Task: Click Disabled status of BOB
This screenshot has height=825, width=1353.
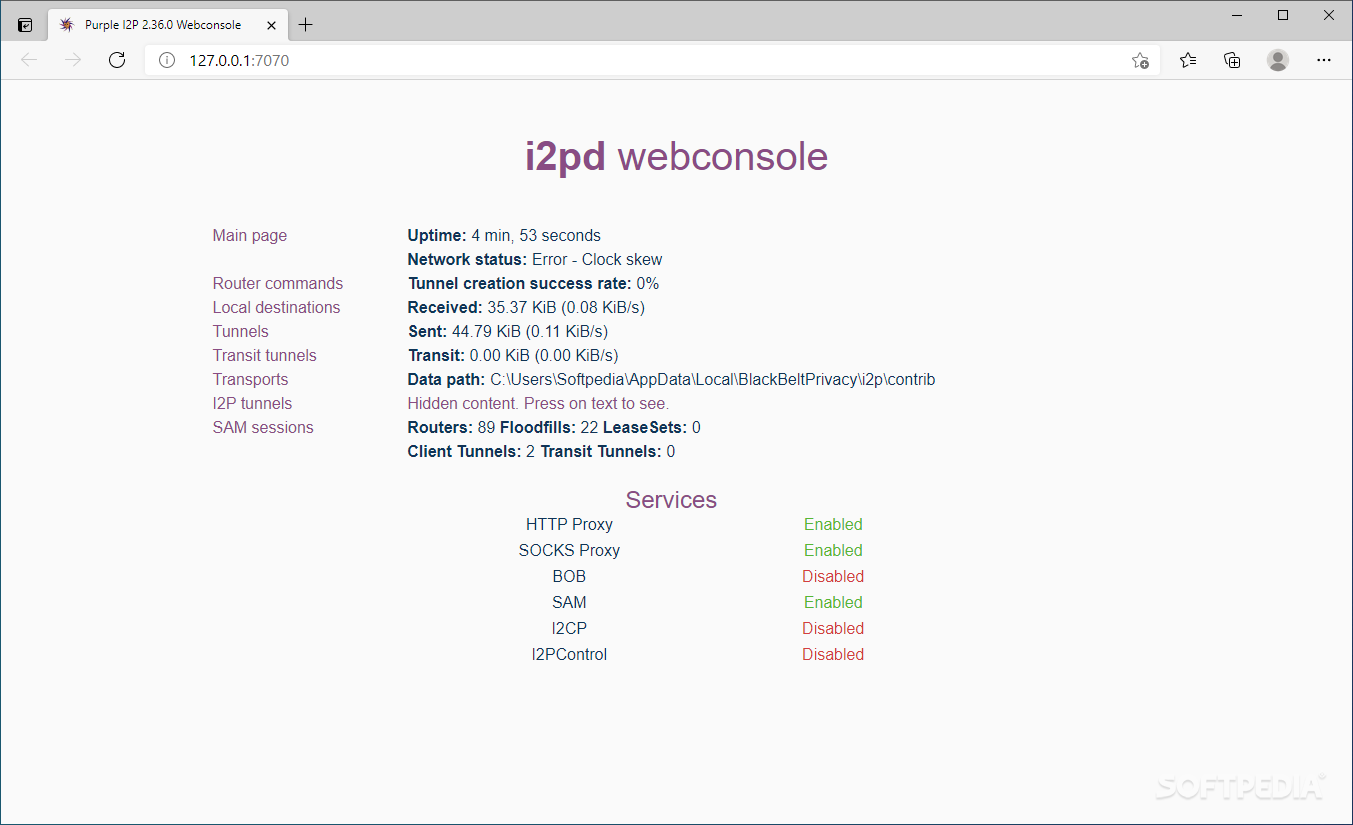Action: (x=833, y=576)
